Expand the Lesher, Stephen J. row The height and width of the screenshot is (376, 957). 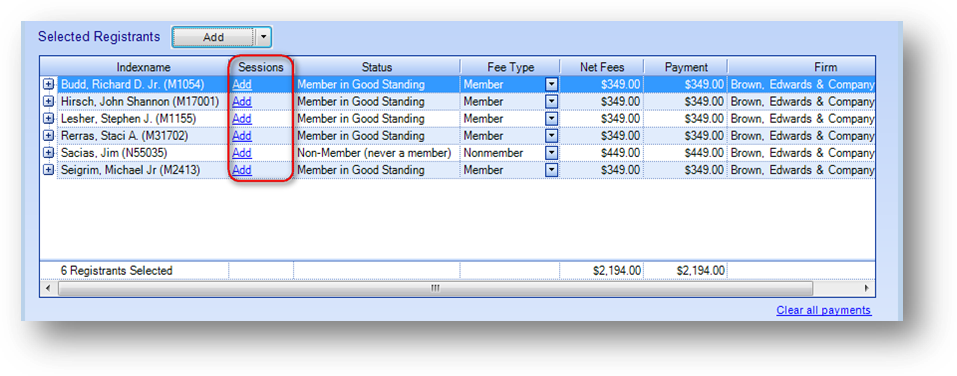pyautogui.click(x=49, y=118)
